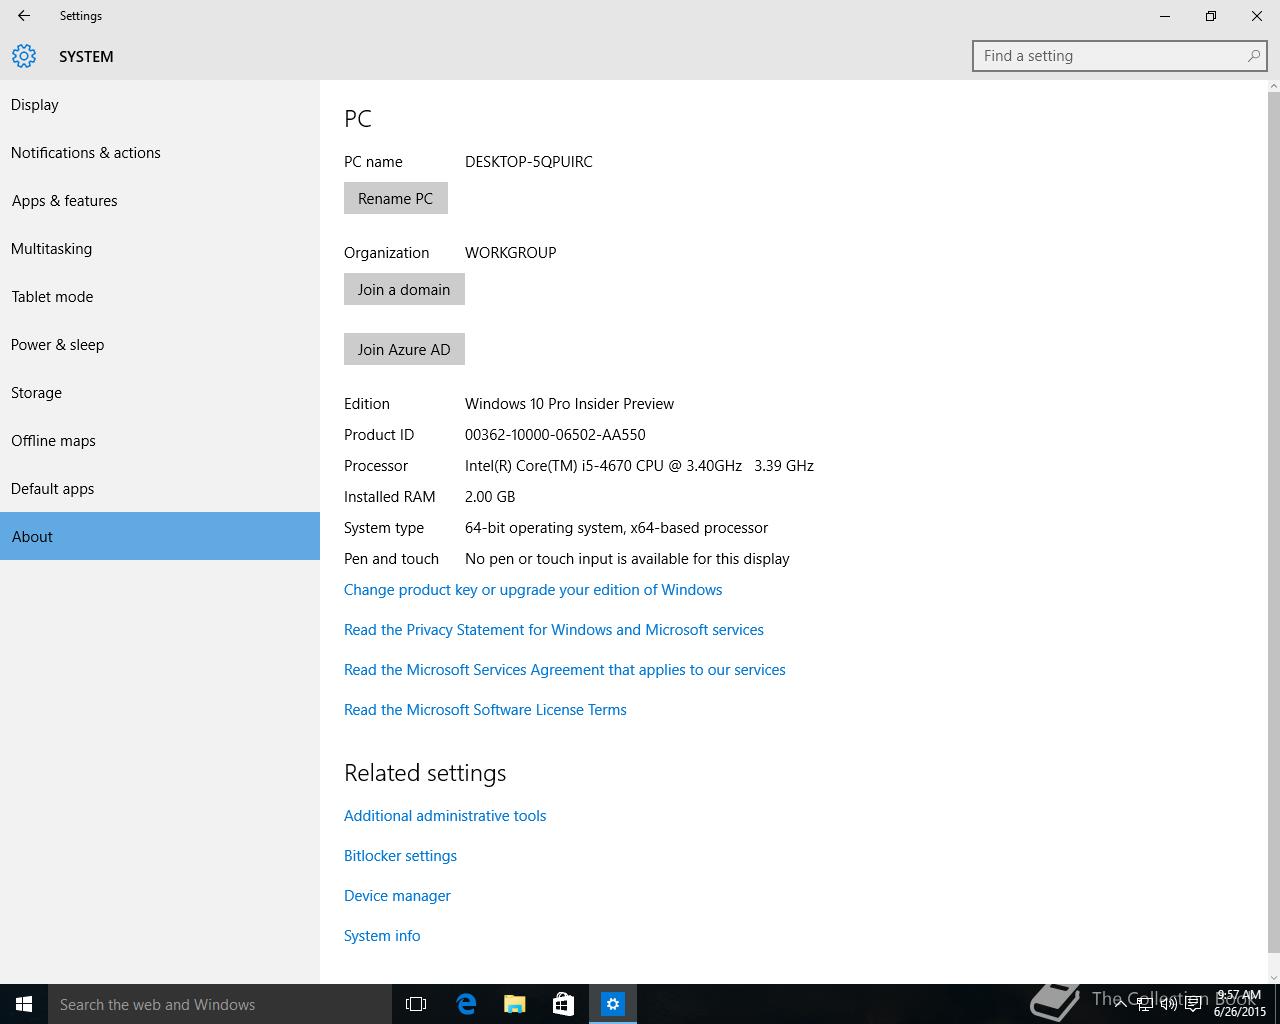
Task: Open Change product key or upgrade link
Action: (x=533, y=590)
